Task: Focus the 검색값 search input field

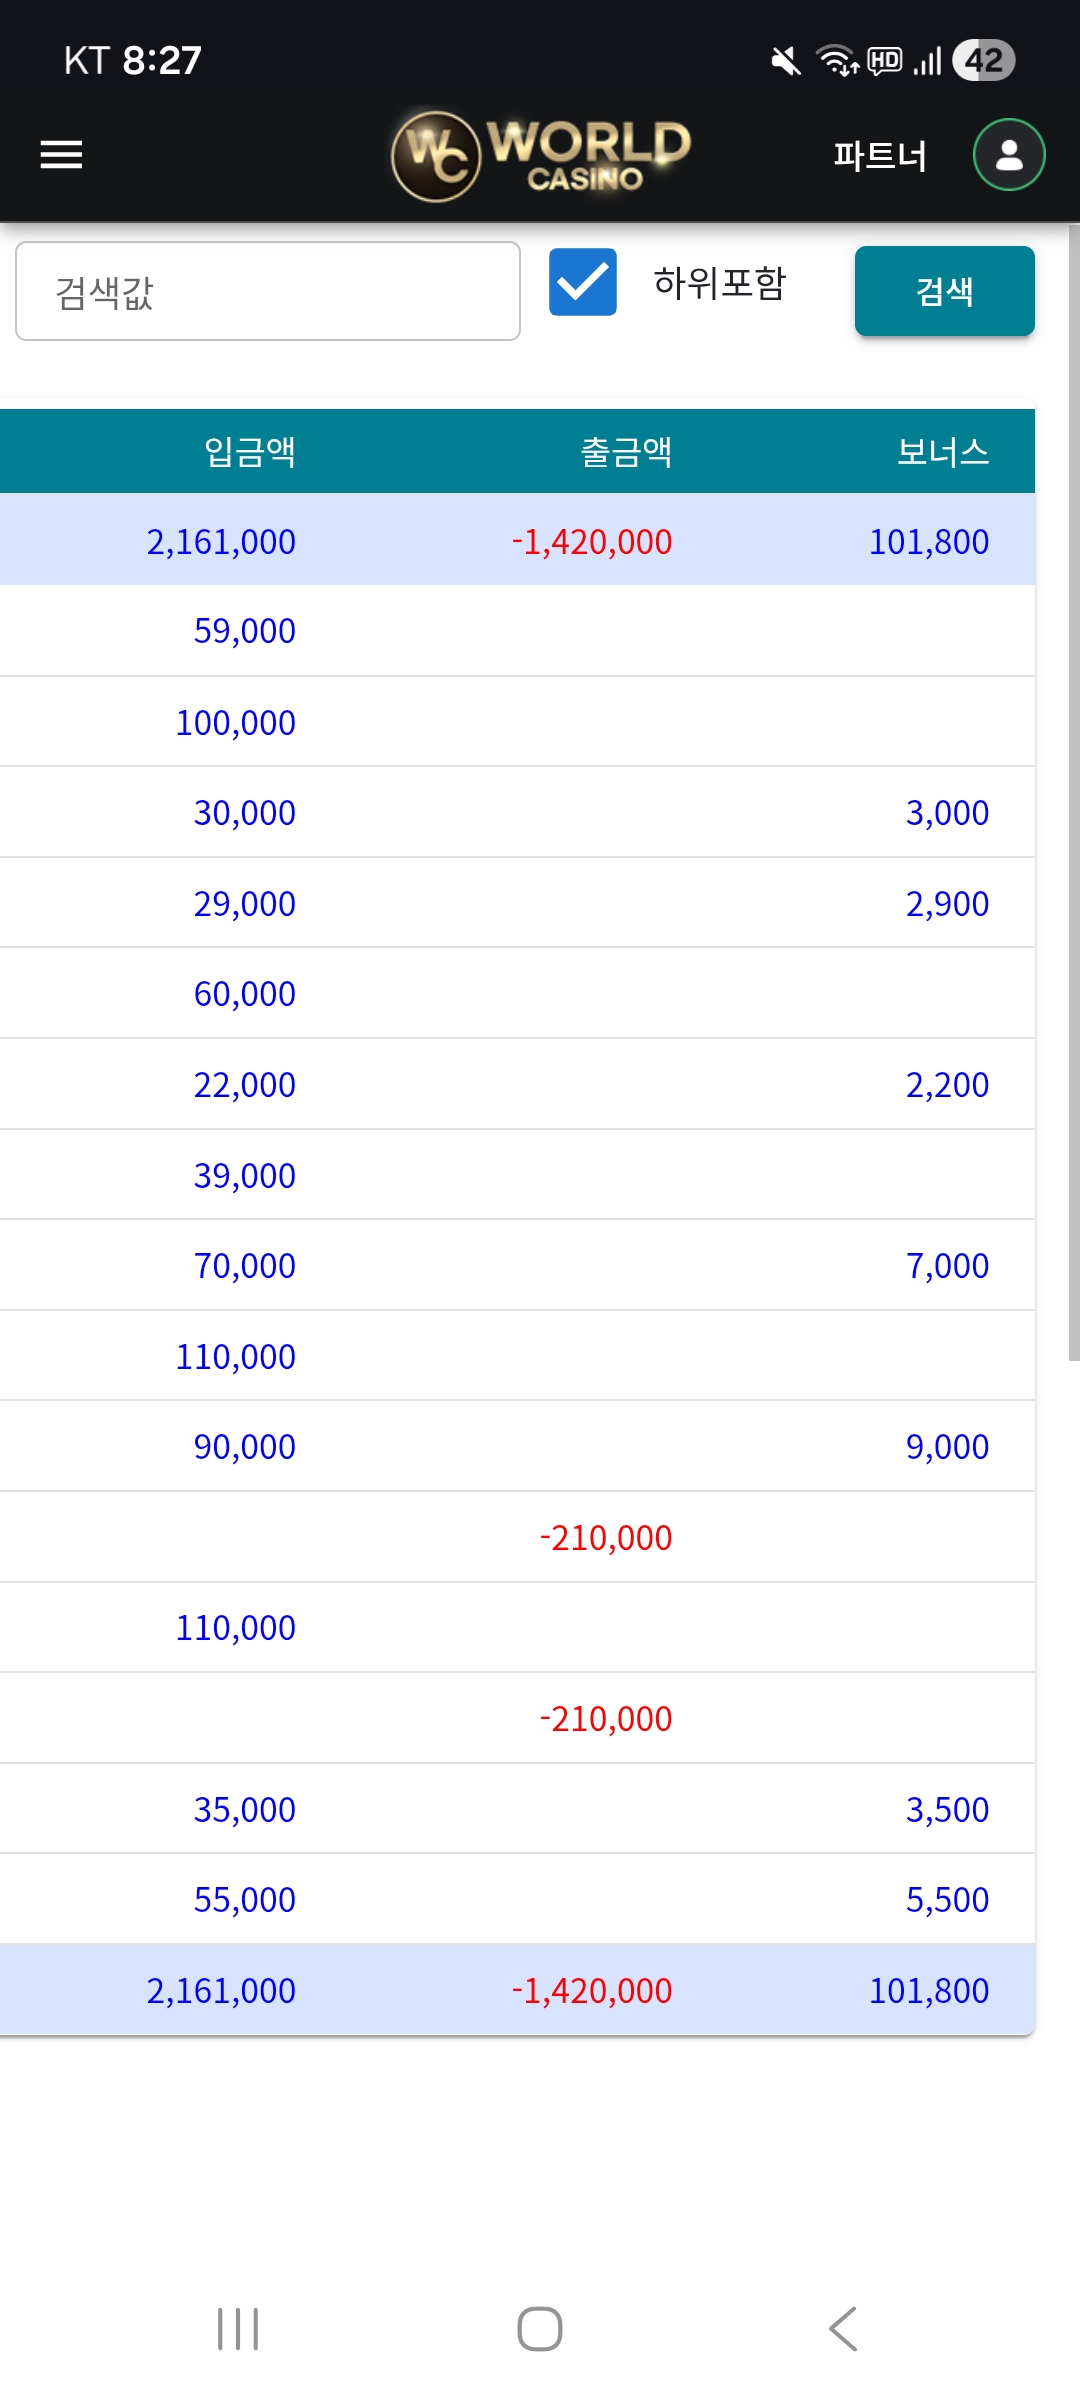Action: point(268,291)
